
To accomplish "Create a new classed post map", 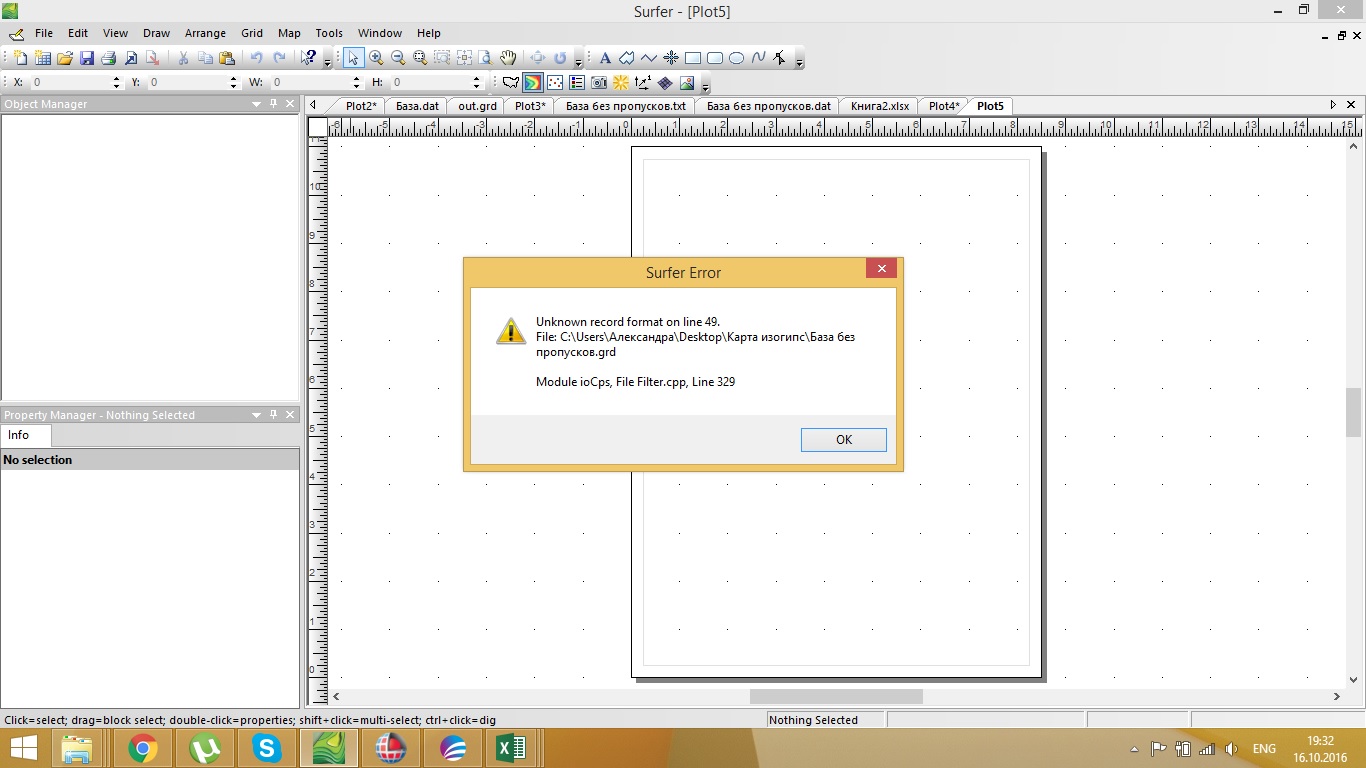I will pyautogui.click(x=577, y=83).
